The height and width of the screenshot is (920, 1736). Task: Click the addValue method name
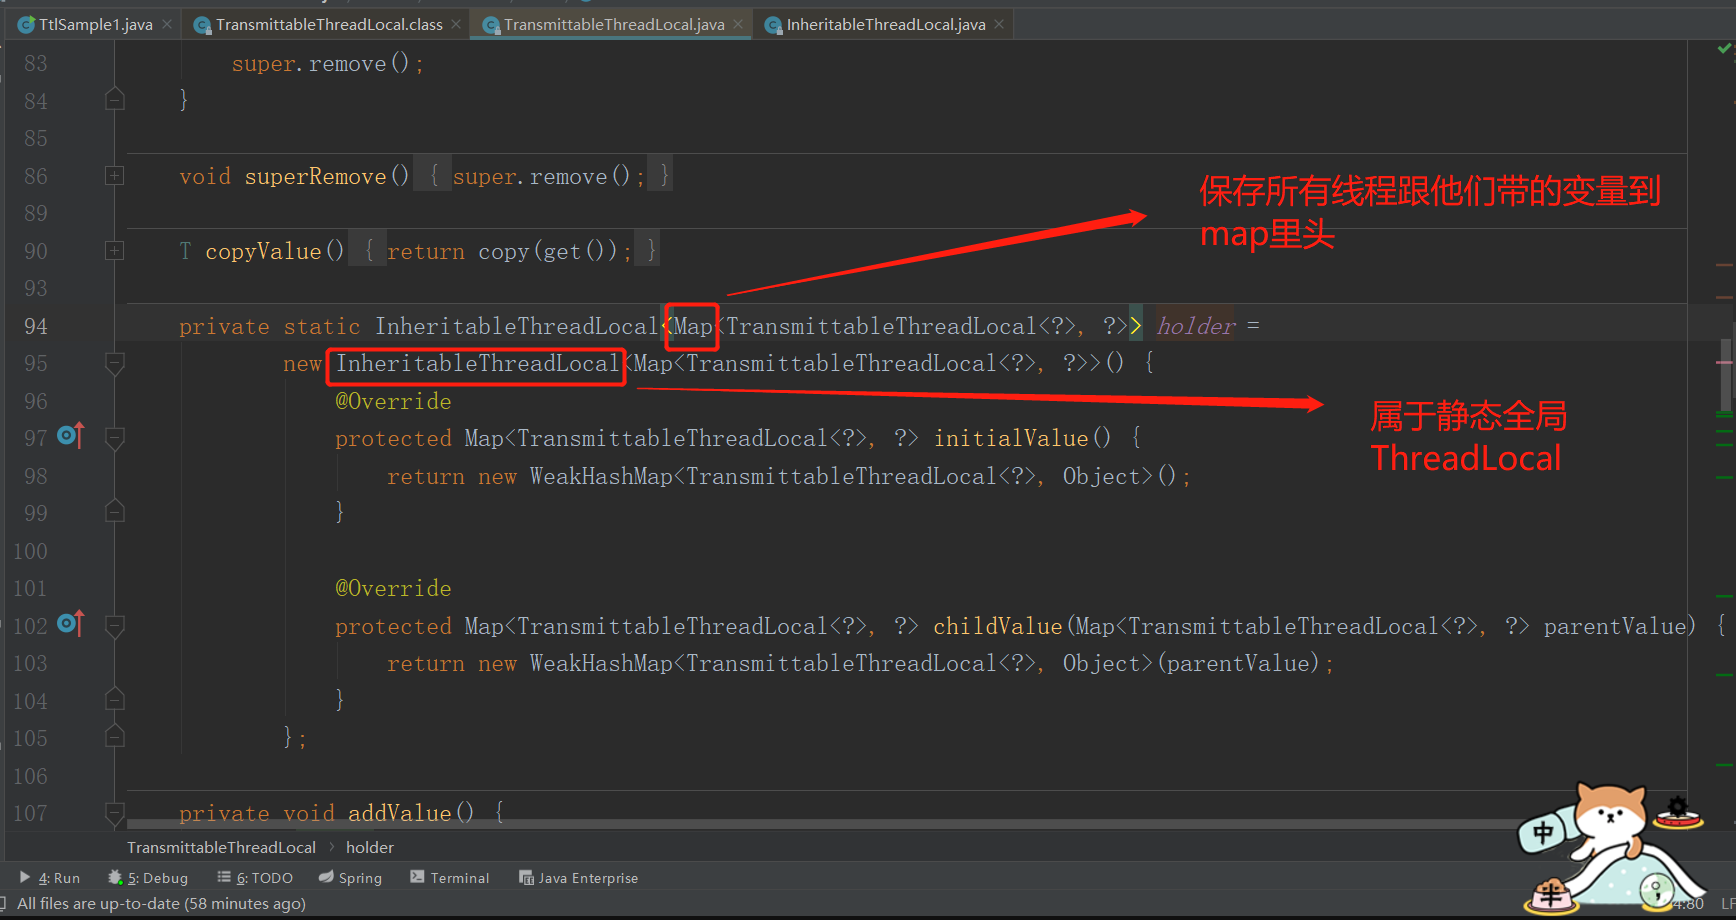[x=399, y=814]
